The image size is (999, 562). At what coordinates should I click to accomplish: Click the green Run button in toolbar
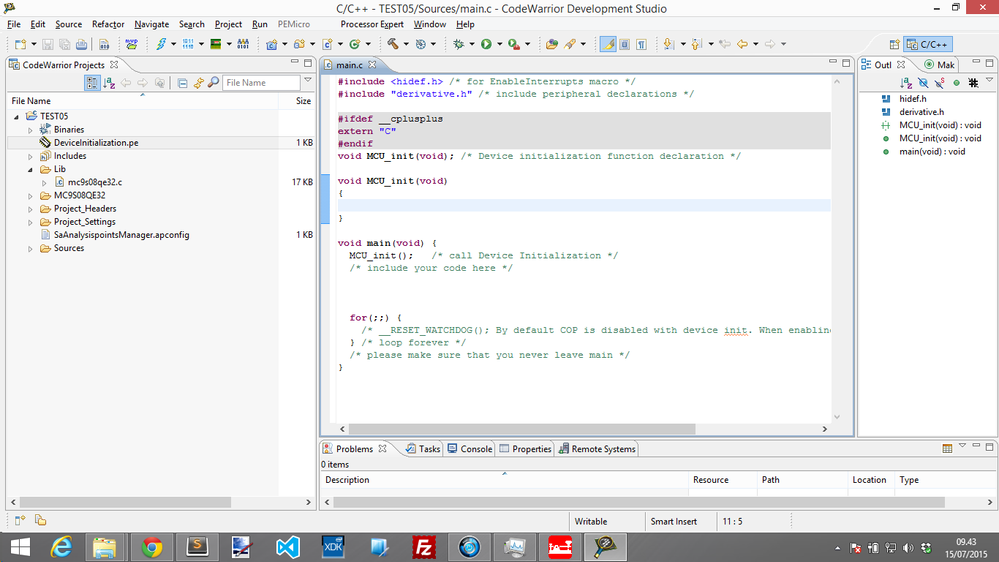pyautogui.click(x=486, y=44)
